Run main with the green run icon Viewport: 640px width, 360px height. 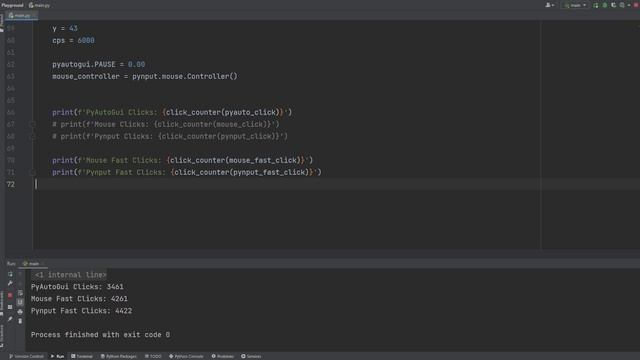(x=596, y=5)
